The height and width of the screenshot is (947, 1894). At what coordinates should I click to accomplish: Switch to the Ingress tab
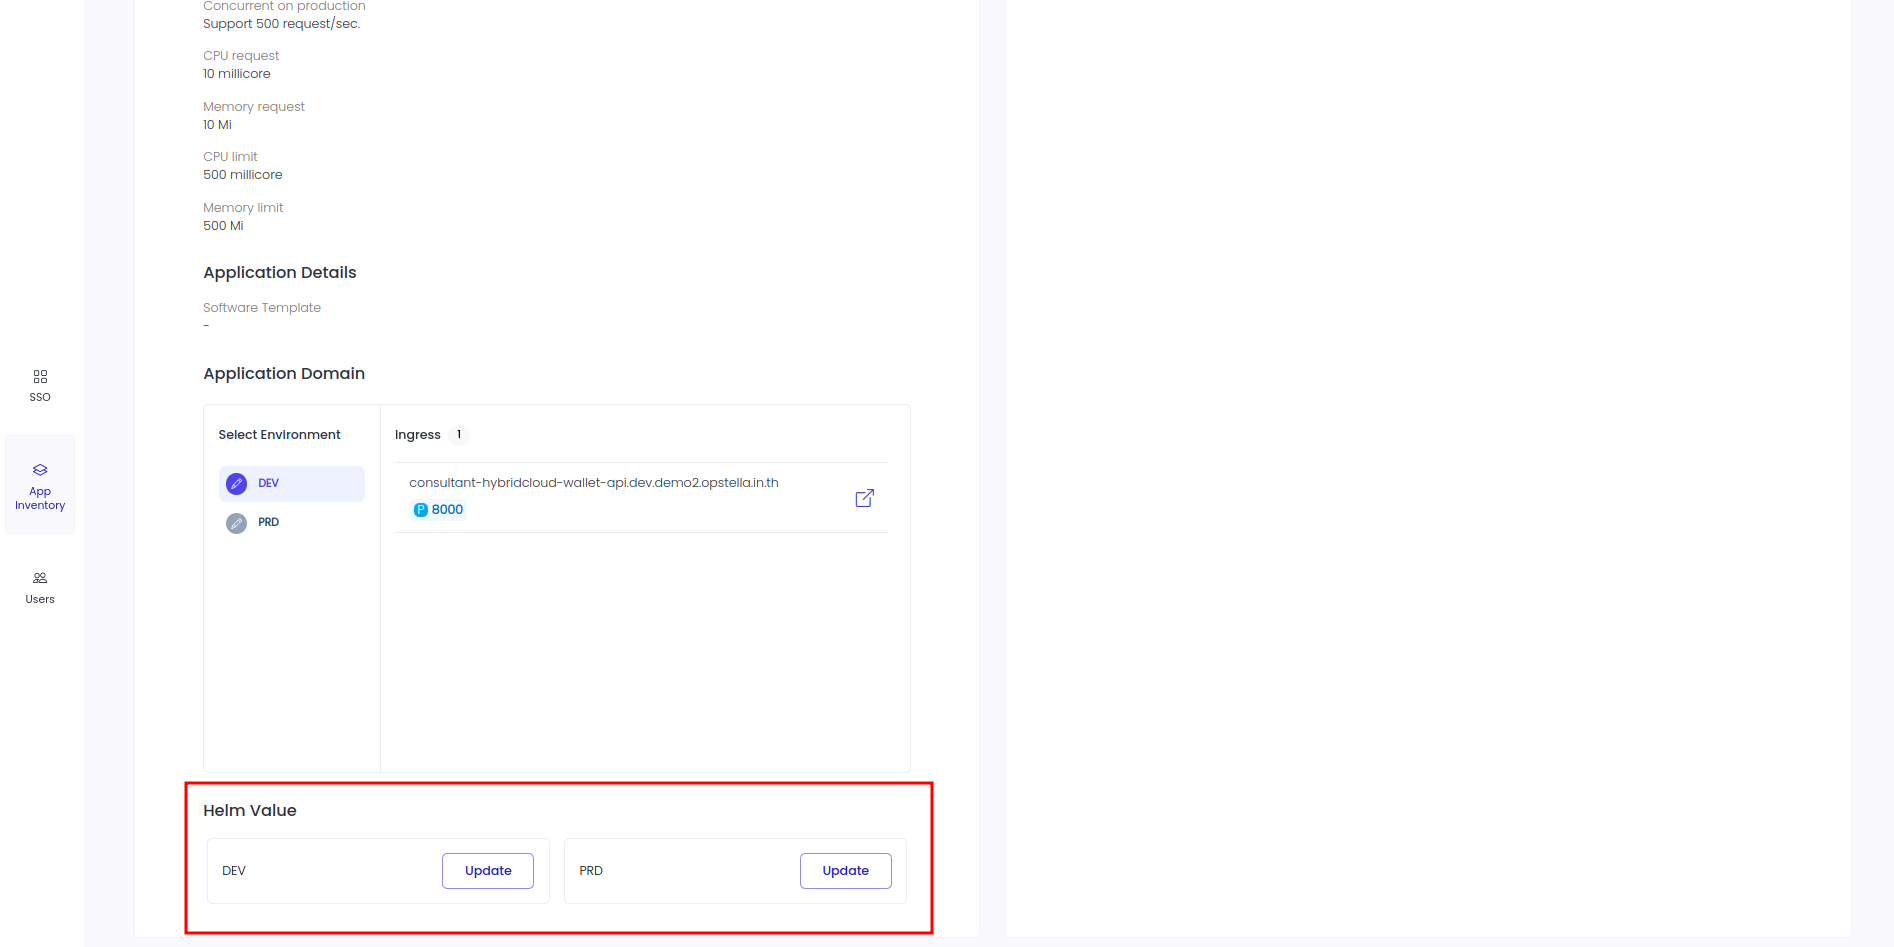[x=418, y=435]
